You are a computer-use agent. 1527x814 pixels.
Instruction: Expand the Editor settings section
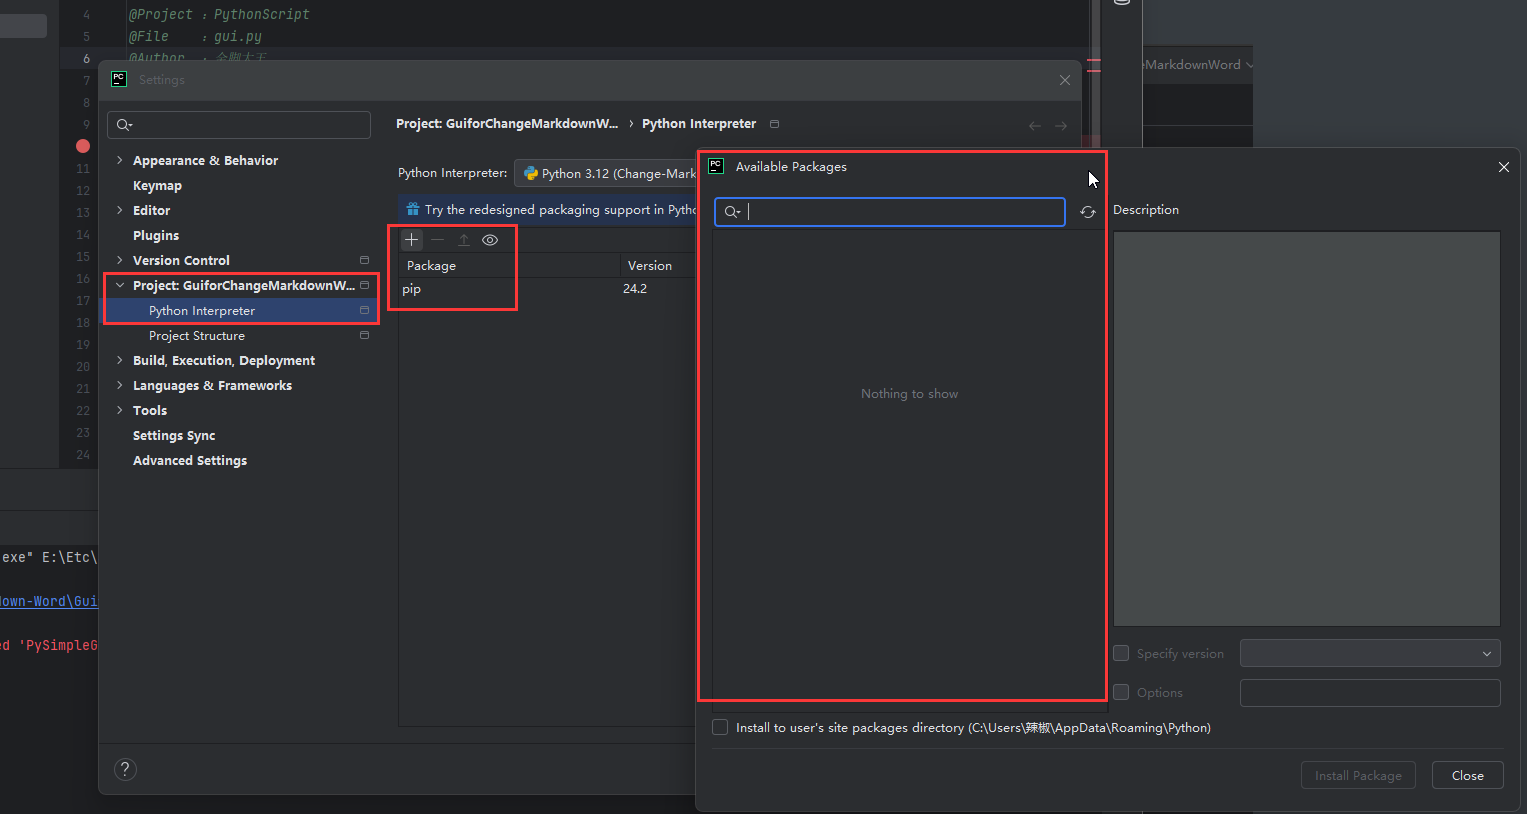tap(120, 210)
